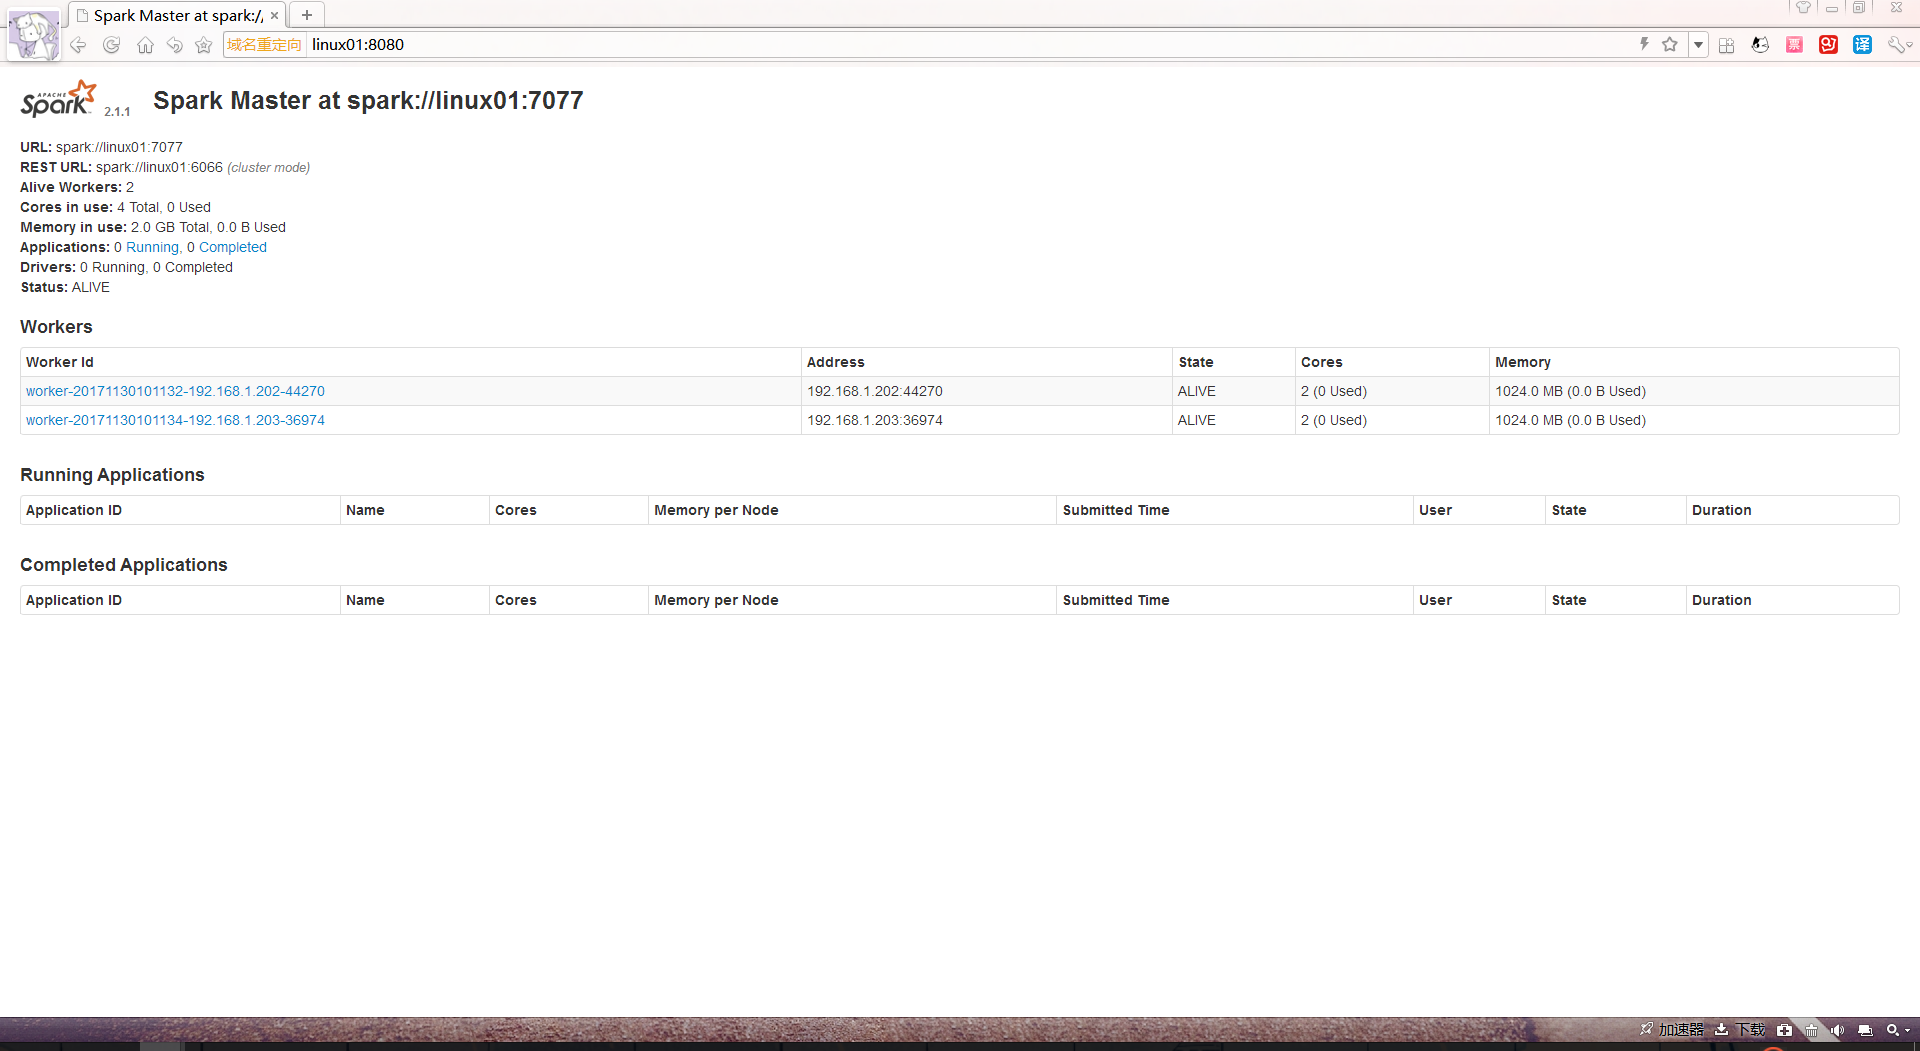Click the Status: ALIVE text
The width and height of the screenshot is (1920, 1051).
pyautogui.click(x=65, y=287)
